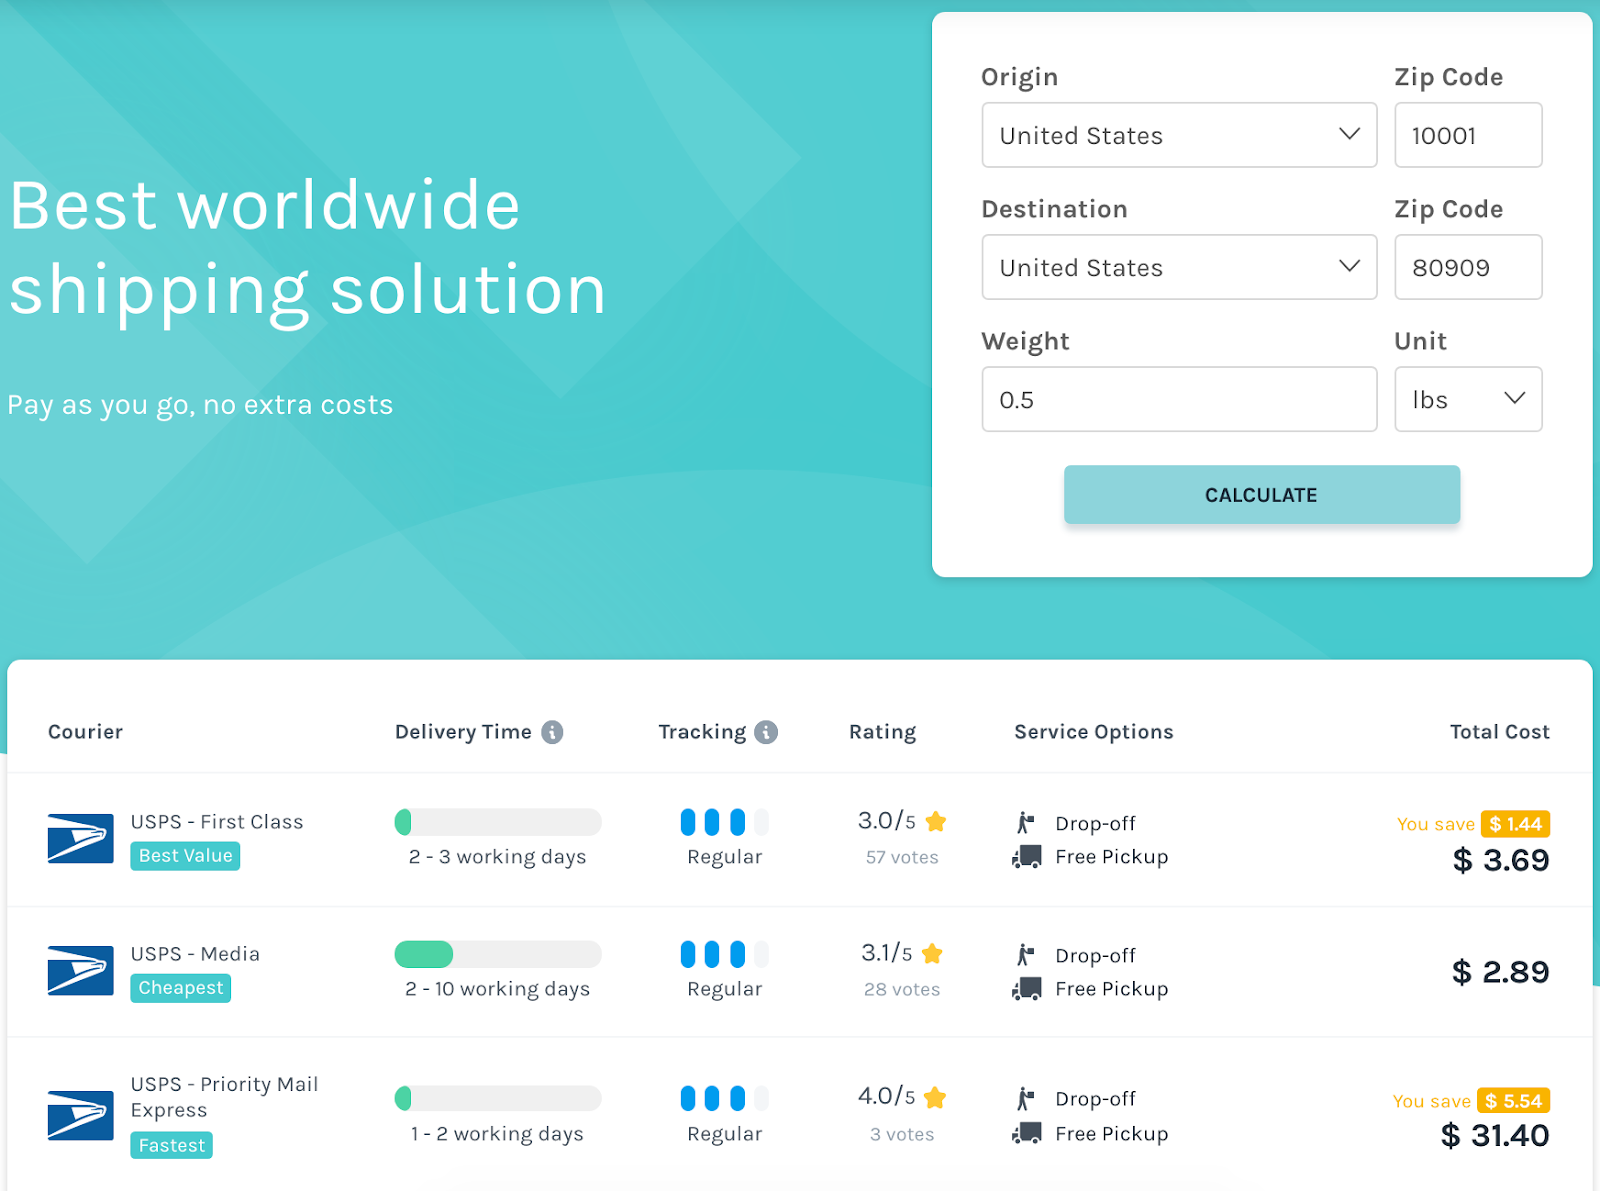The height and width of the screenshot is (1191, 1600).
Task: Click the Weight input field
Action: [x=1180, y=399]
